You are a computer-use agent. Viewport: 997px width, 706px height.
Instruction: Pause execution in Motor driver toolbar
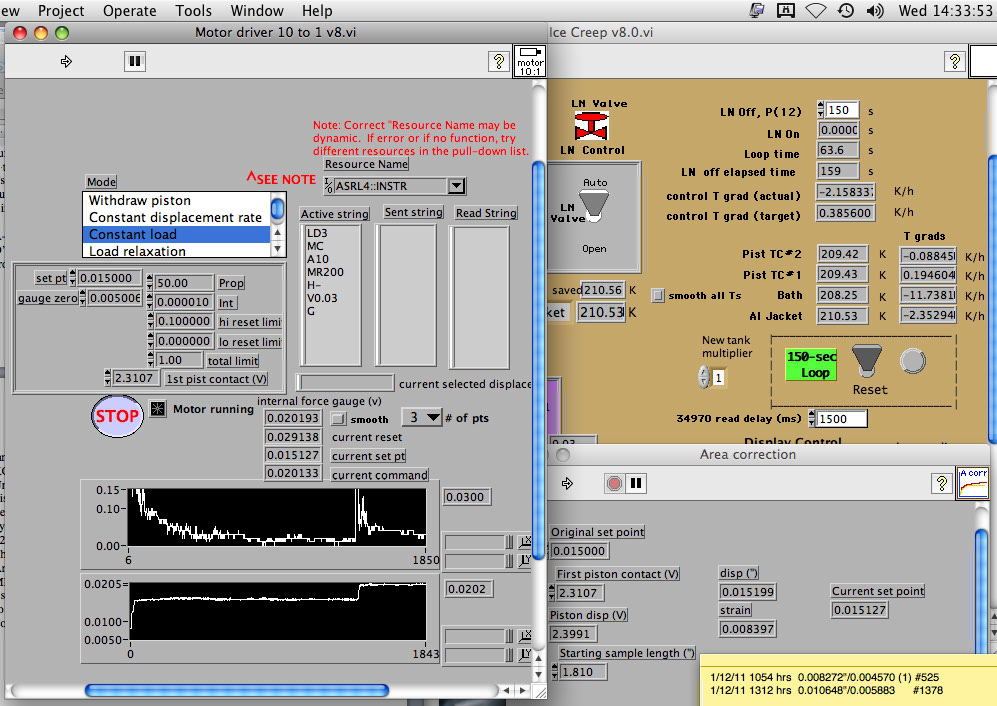click(x=135, y=61)
